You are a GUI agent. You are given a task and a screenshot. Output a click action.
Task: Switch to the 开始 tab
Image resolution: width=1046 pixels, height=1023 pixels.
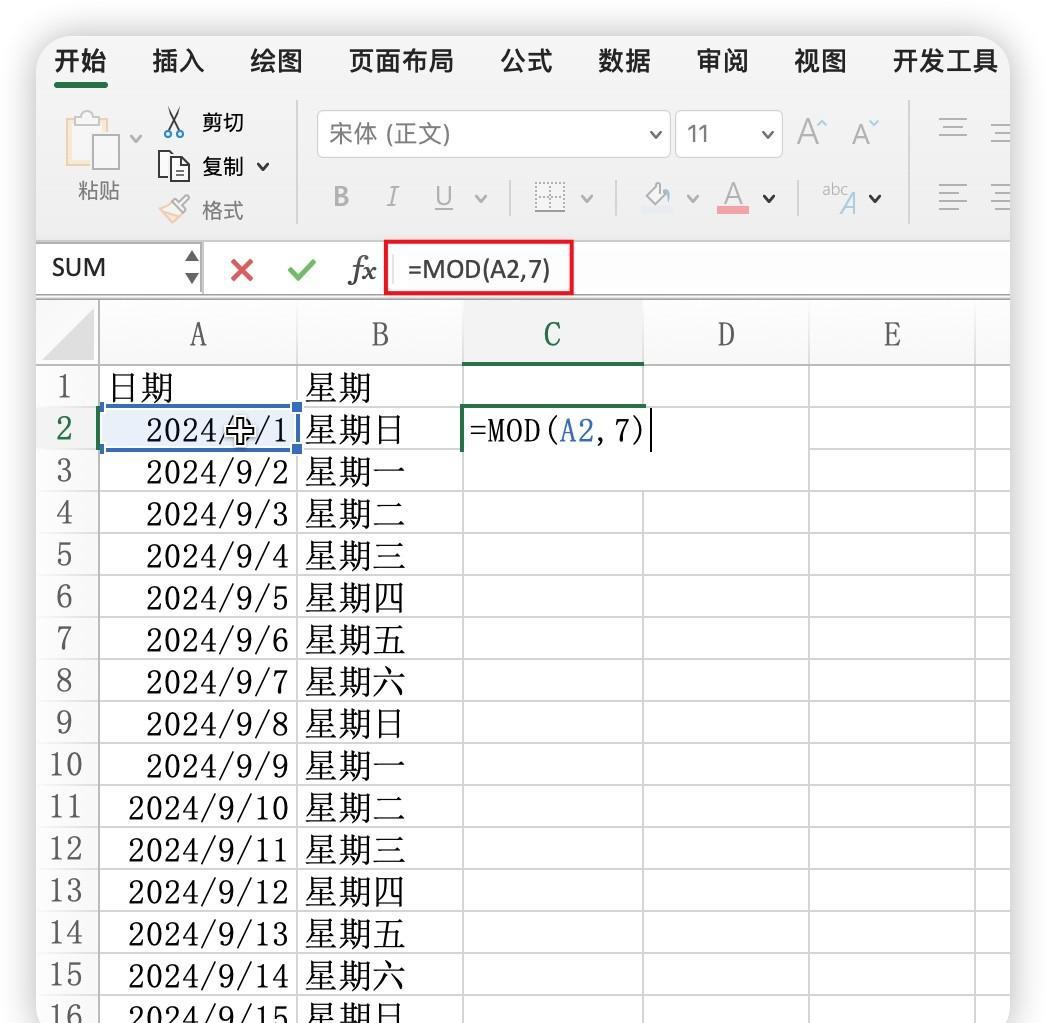coord(81,61)
